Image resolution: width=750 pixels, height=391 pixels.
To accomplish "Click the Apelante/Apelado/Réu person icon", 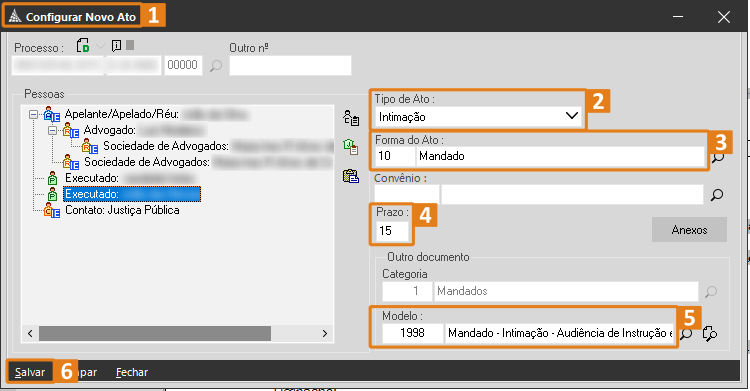I will tap(52, 114).
